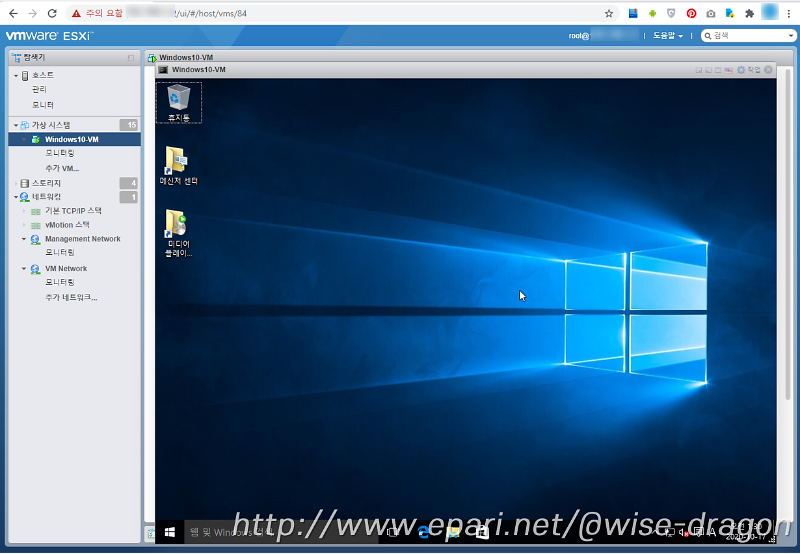Viewport: 800px width, 554px height.
Task: Click the console vertical scrollbar
Action: (x=788, y=235)
